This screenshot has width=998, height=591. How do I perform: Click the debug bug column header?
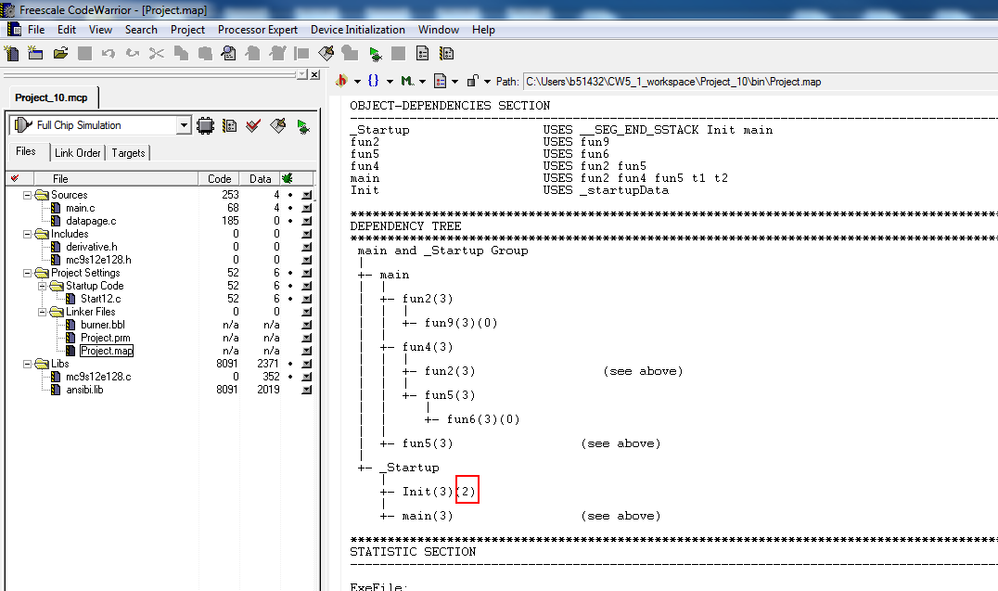[x=287, y=179]
